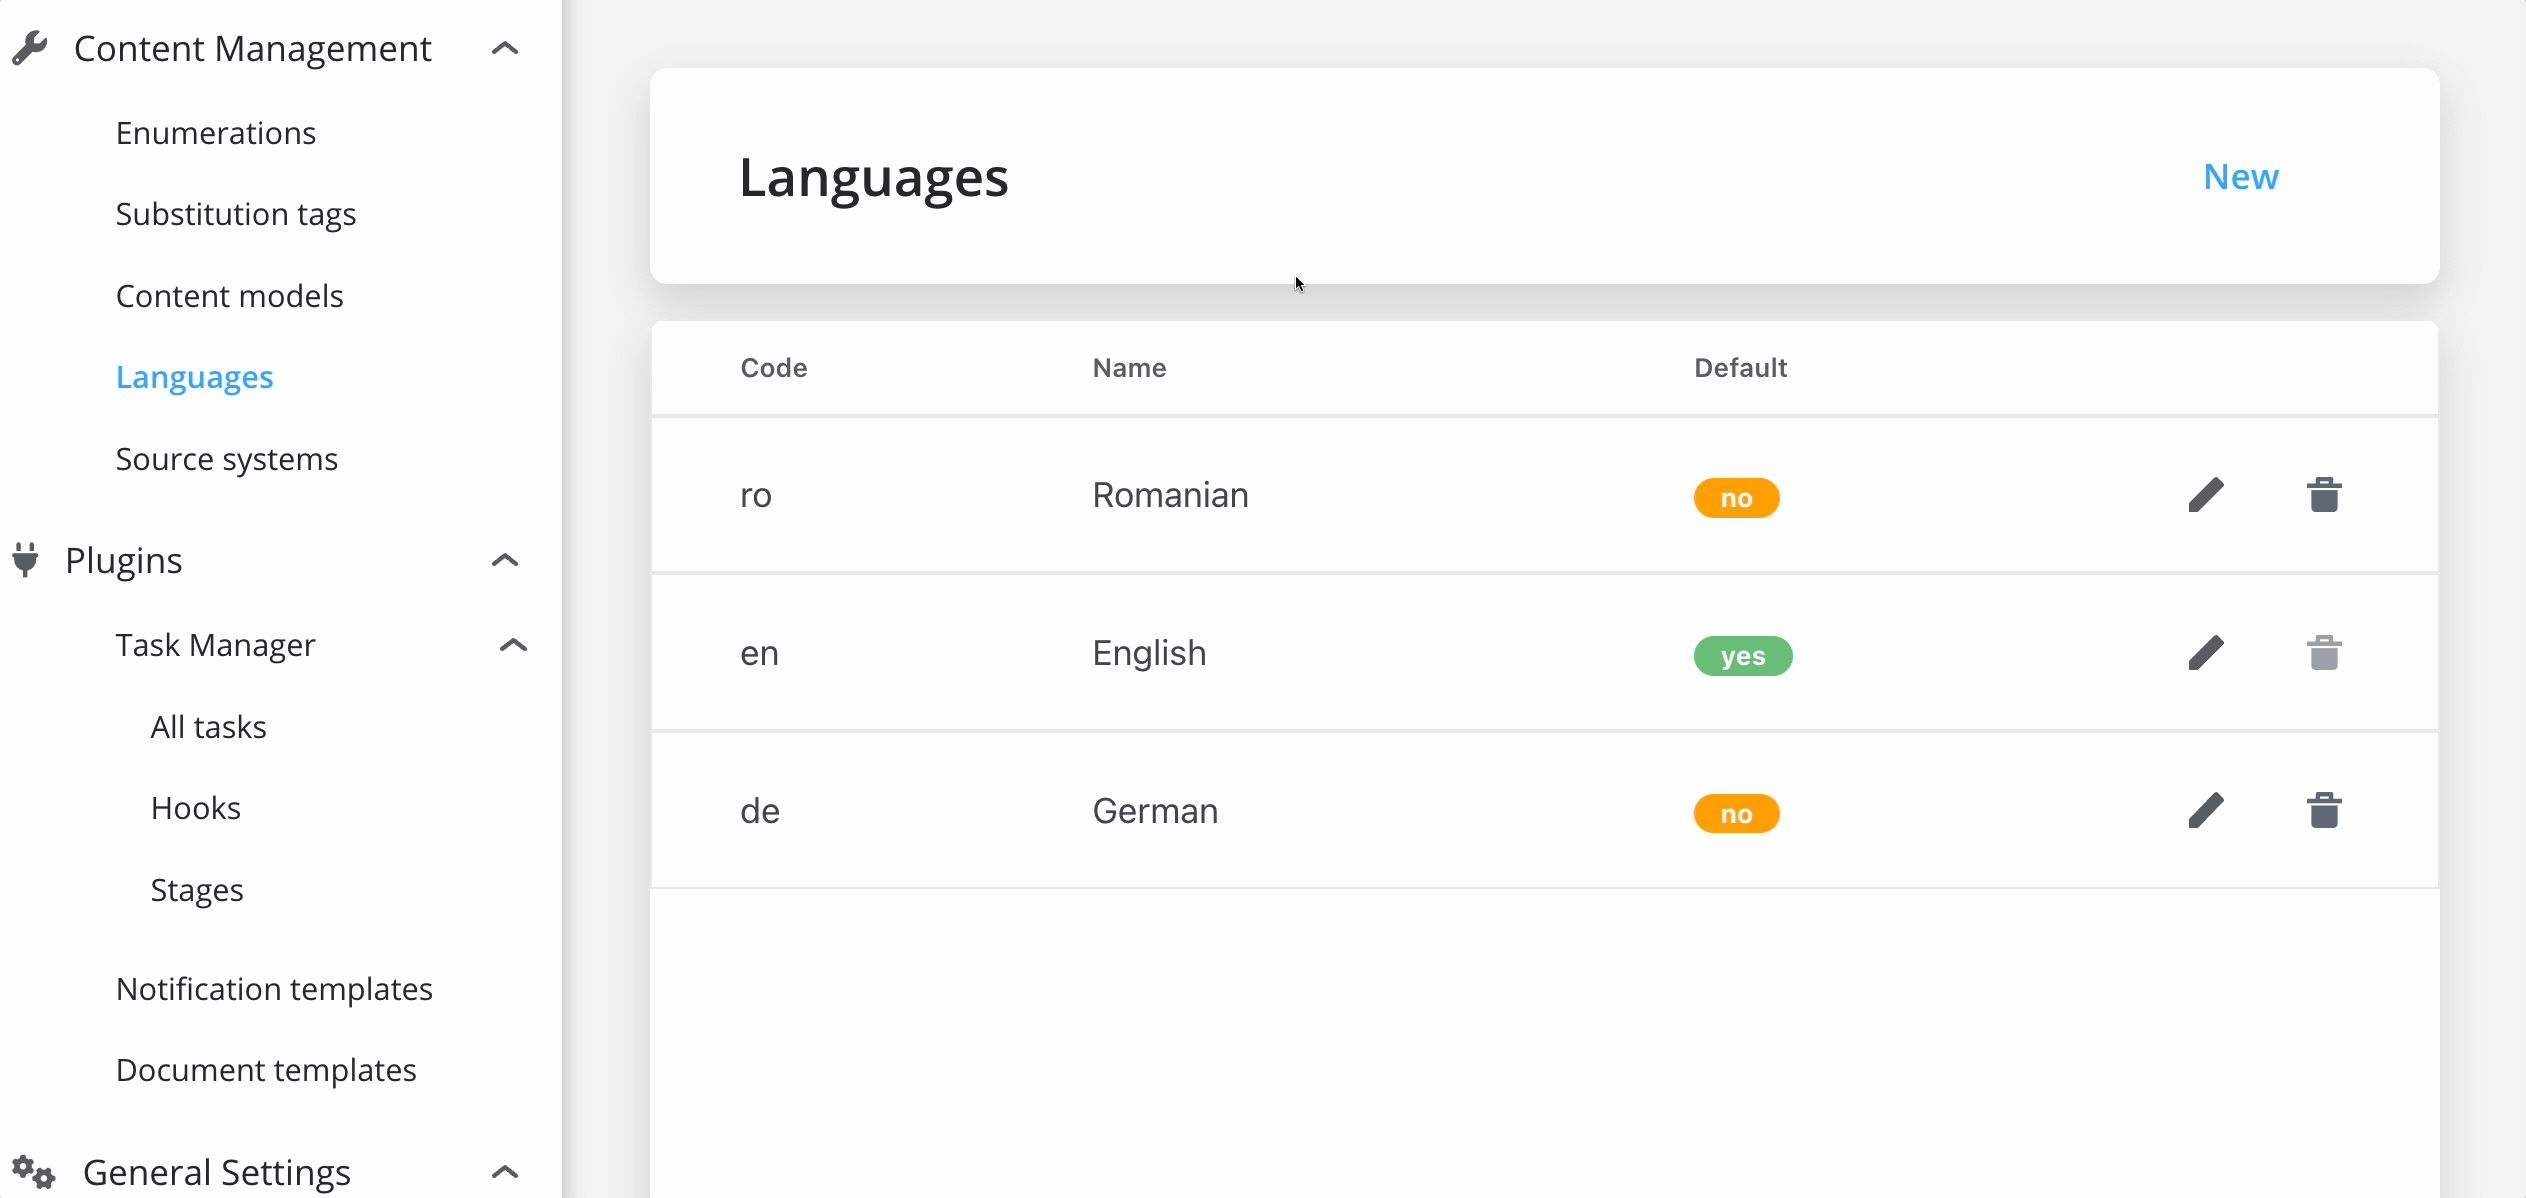Image resolution: width=2526 pixels, height=1198 pixels.
Task: Collapse the General Settings section
Action: point(505,1171)
